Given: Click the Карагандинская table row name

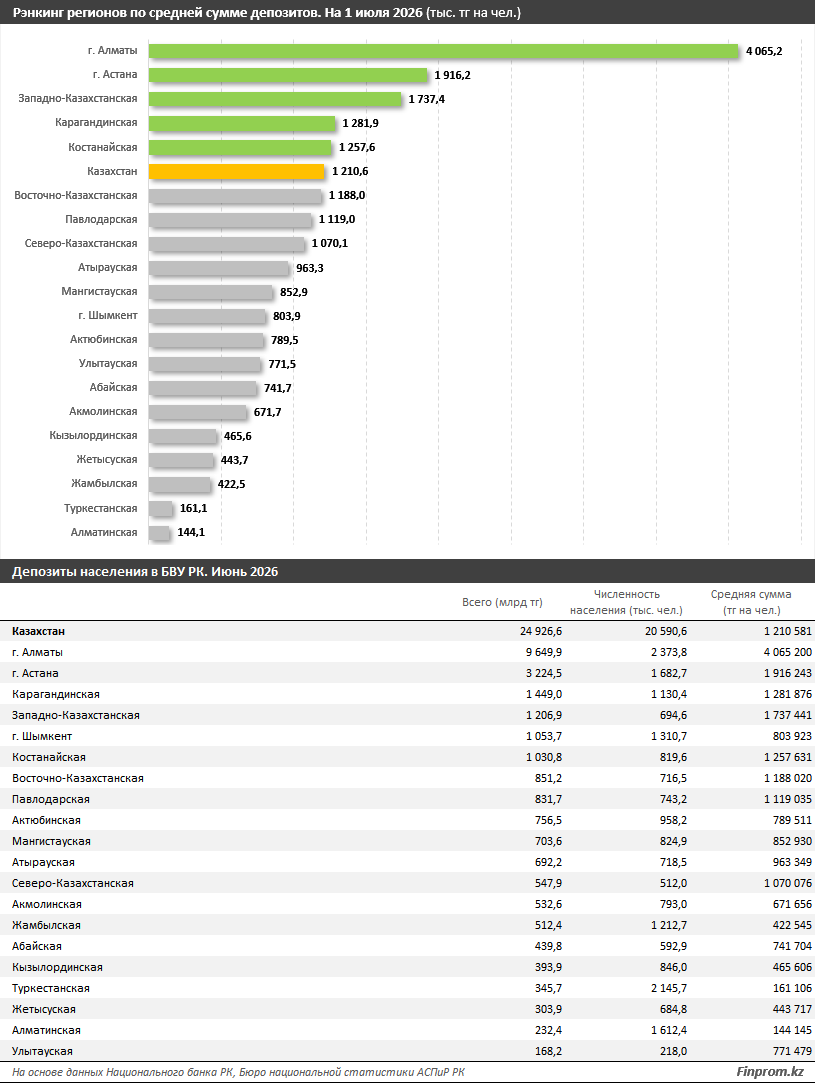Looking at the screenshot, I should [x=56, y=694].
